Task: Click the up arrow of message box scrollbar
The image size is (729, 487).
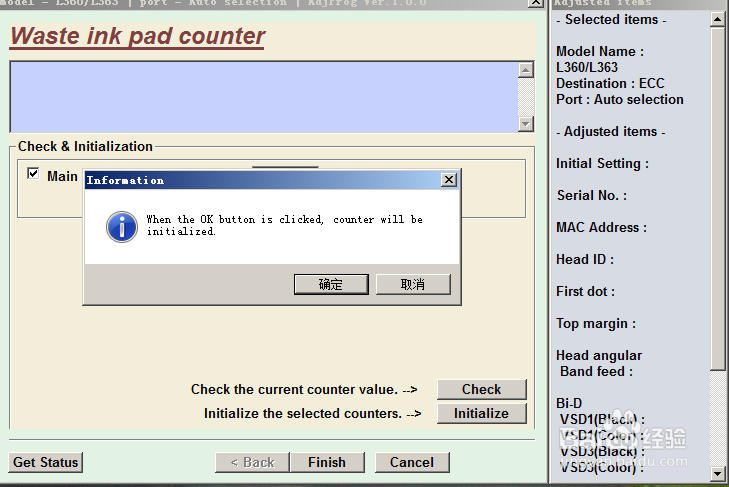Action: 526,70
